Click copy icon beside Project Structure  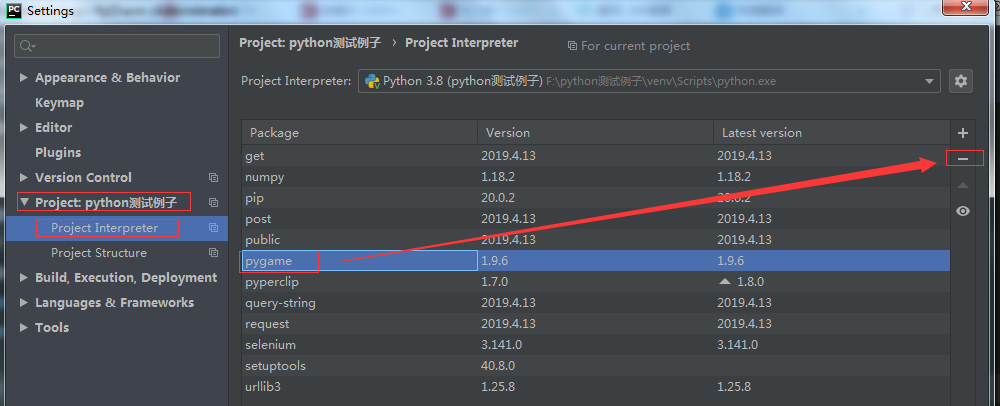(x=214, y=252)
